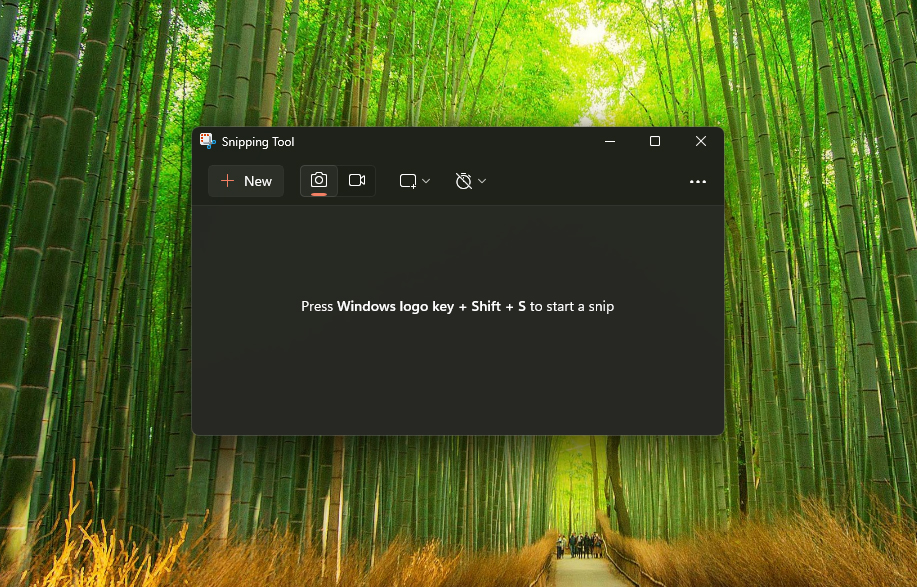Click the rectangle snipping shape icon
The image size is (917, 587).
[406, 181]
